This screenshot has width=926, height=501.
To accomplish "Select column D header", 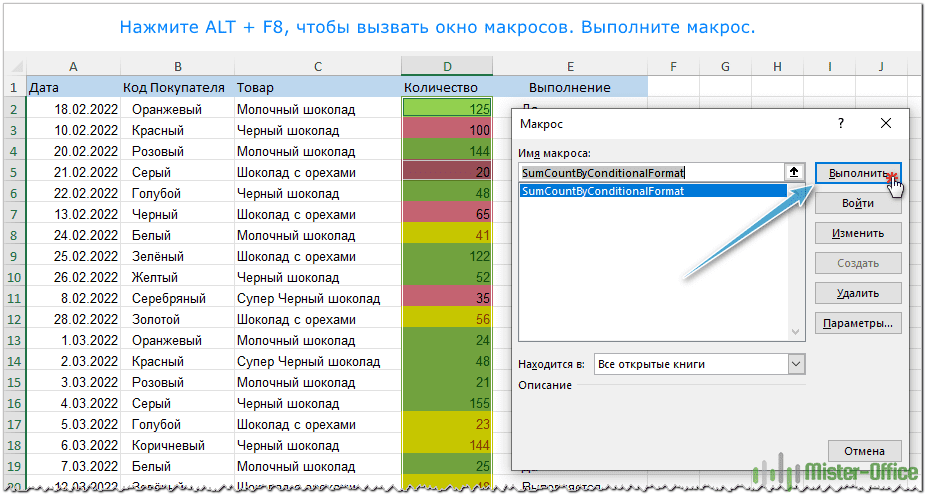I will pos(446,66).
